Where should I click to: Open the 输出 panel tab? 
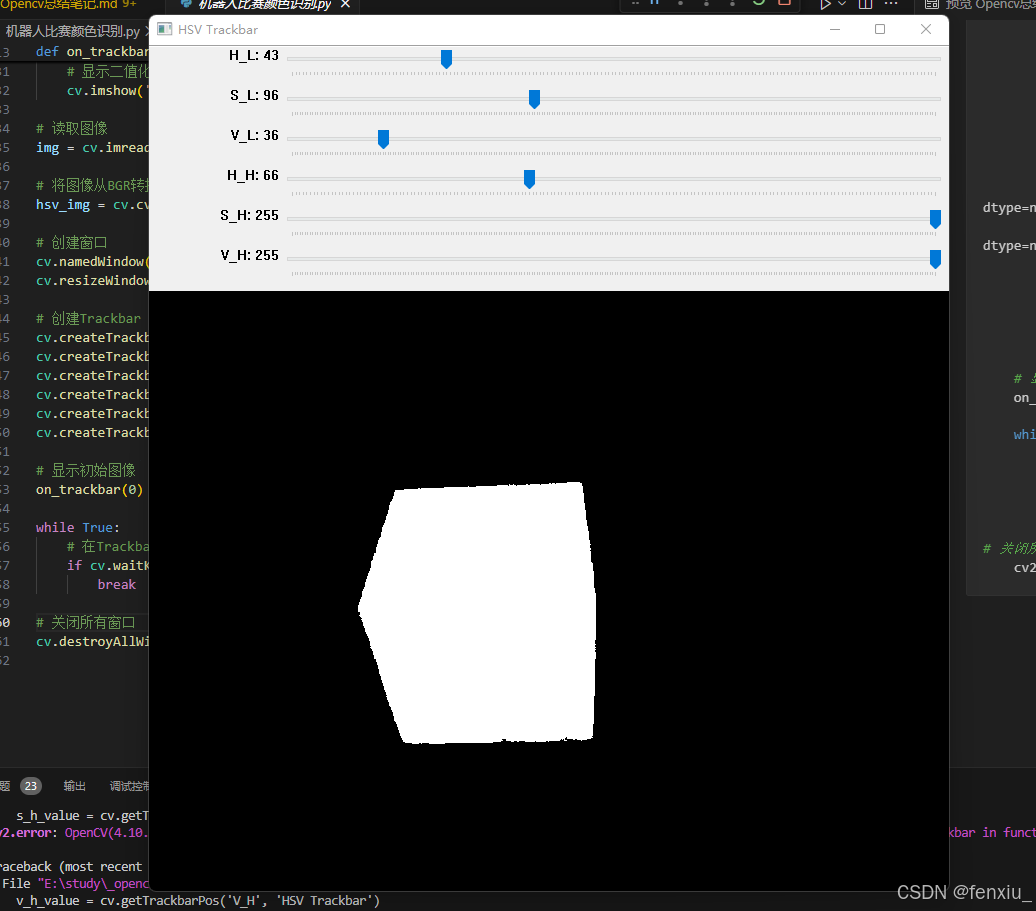tap(75, 786)
